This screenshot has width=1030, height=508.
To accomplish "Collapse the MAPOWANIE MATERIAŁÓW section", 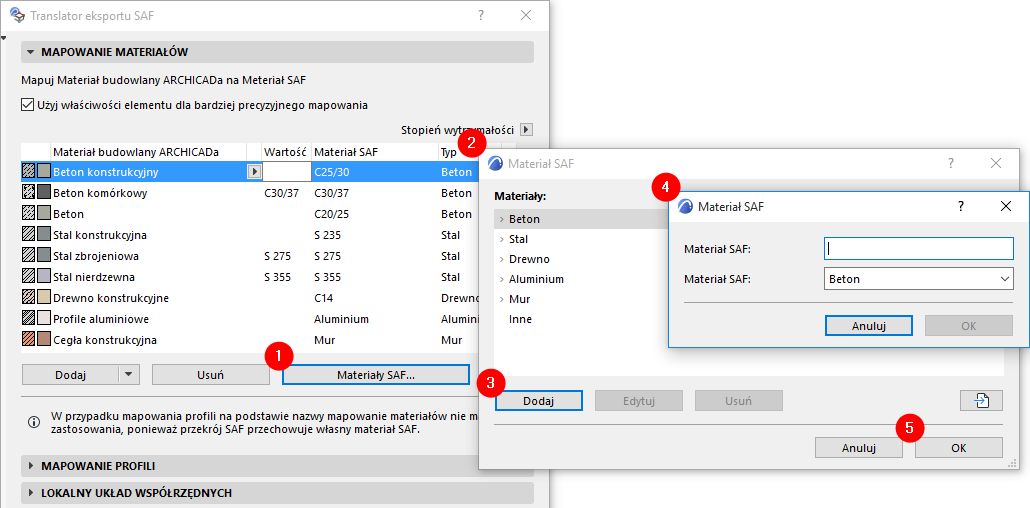I will coord(30,52).
